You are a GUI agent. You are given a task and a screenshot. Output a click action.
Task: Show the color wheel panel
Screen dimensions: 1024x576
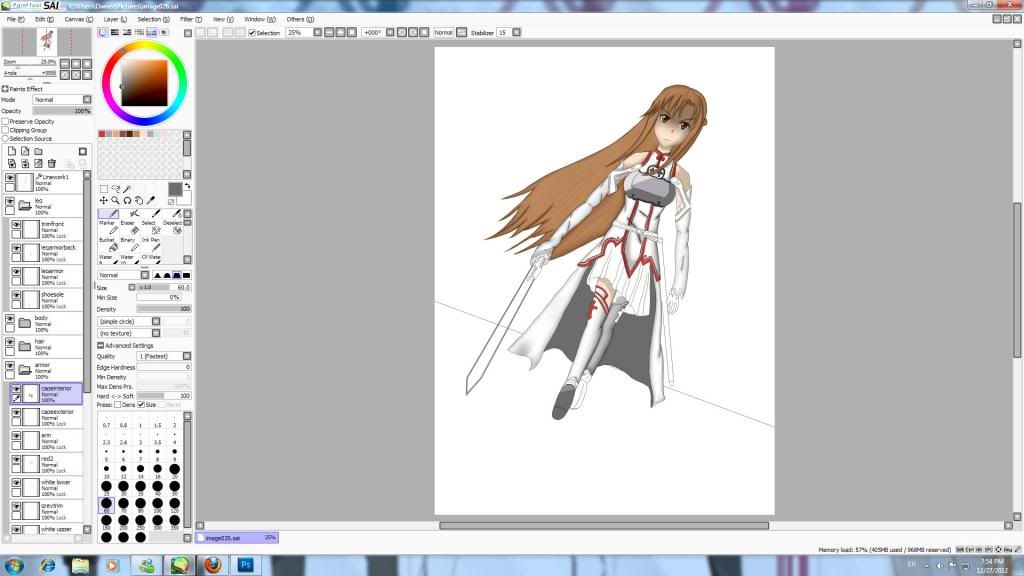point(103,32)
